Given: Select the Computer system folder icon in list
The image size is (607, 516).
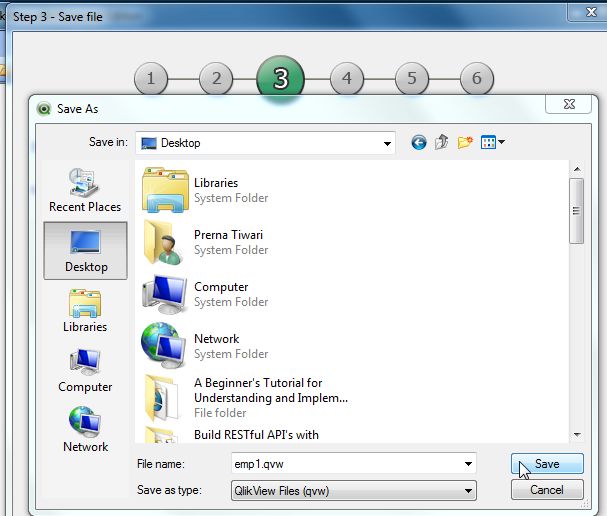Looking at the screenshot, I should [x=164, y=294].
